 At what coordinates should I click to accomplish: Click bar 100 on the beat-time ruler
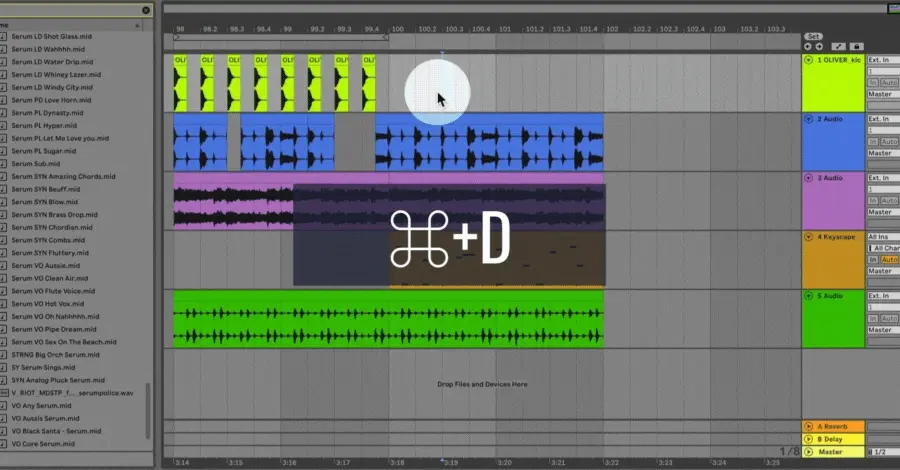pos(397,29)
